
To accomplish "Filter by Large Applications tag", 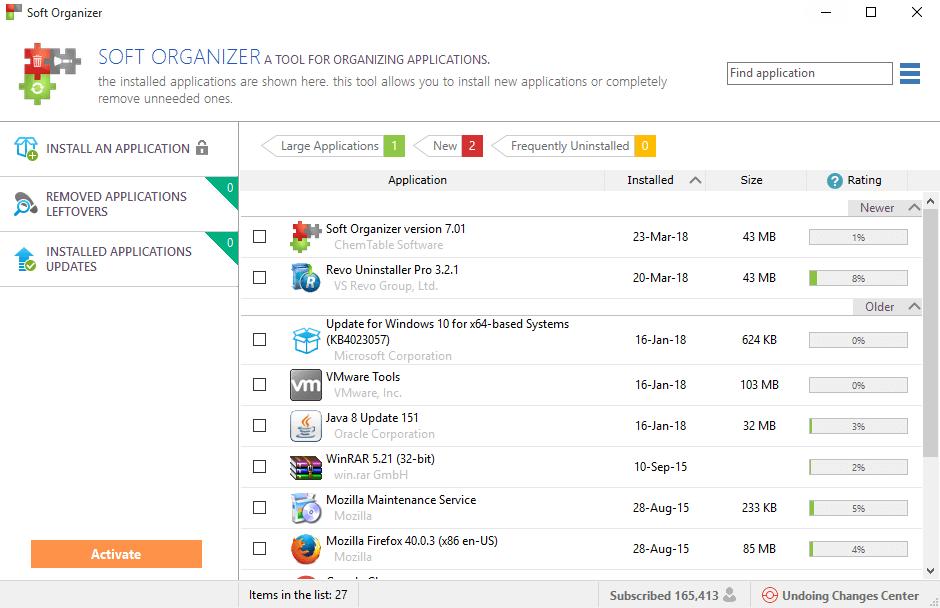I will click(x=333, y=146).
